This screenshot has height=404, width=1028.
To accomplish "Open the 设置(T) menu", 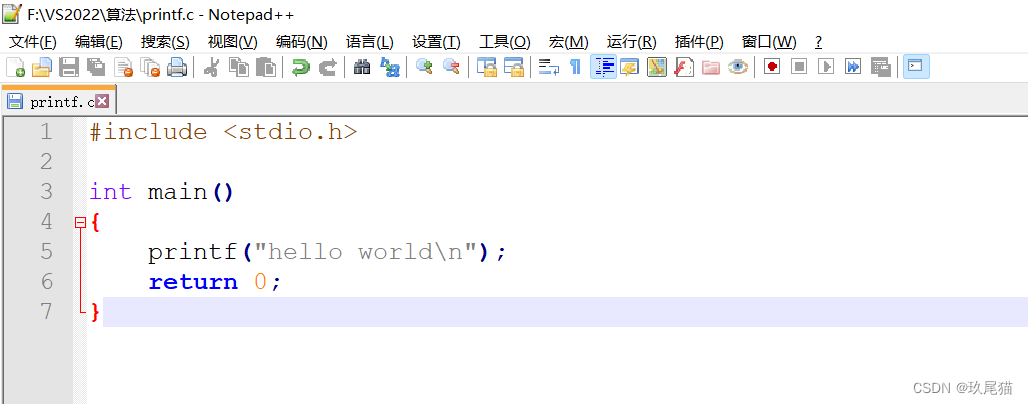I will pos(436,42).
